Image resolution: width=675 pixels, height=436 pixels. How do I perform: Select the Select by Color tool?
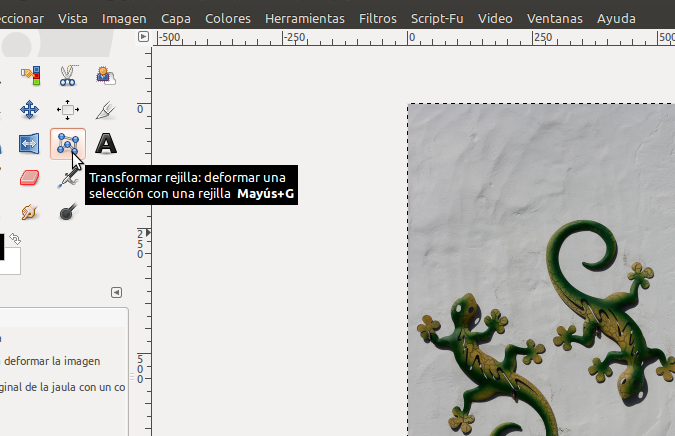[29, 76]
